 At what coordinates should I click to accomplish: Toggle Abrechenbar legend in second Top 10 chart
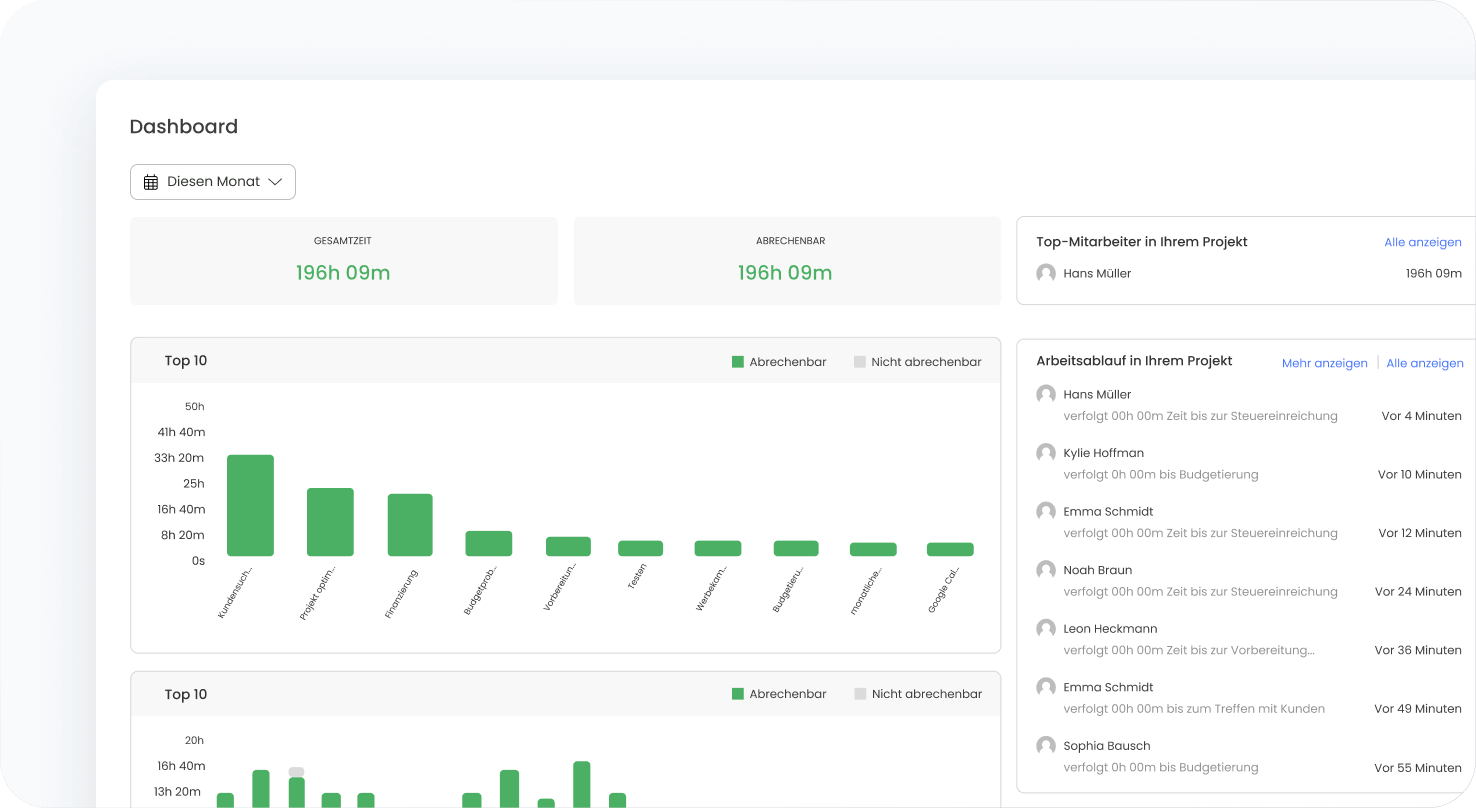coord(779,694)
